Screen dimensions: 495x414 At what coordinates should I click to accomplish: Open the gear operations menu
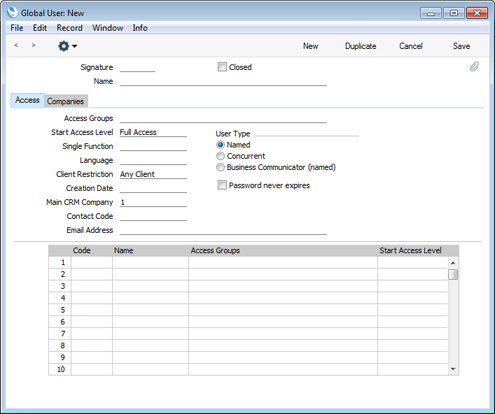(64, 46)
